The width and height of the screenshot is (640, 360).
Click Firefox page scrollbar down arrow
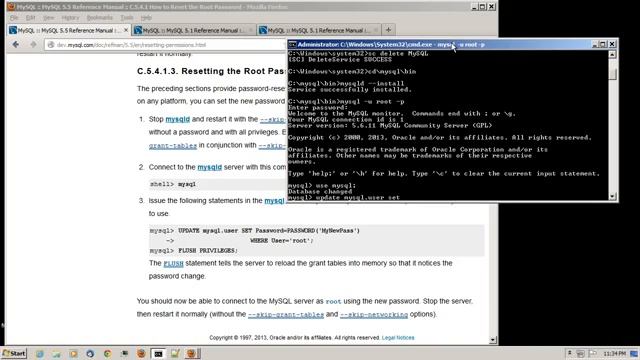493,340
